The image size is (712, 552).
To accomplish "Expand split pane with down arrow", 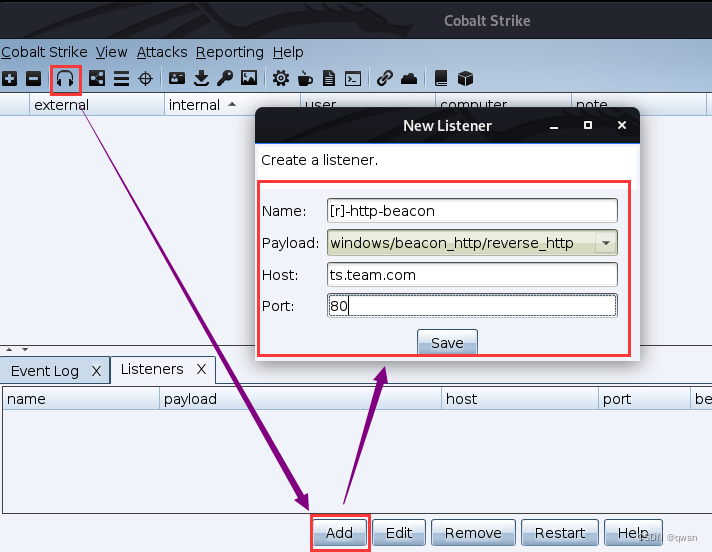I will tap(25, 349).
